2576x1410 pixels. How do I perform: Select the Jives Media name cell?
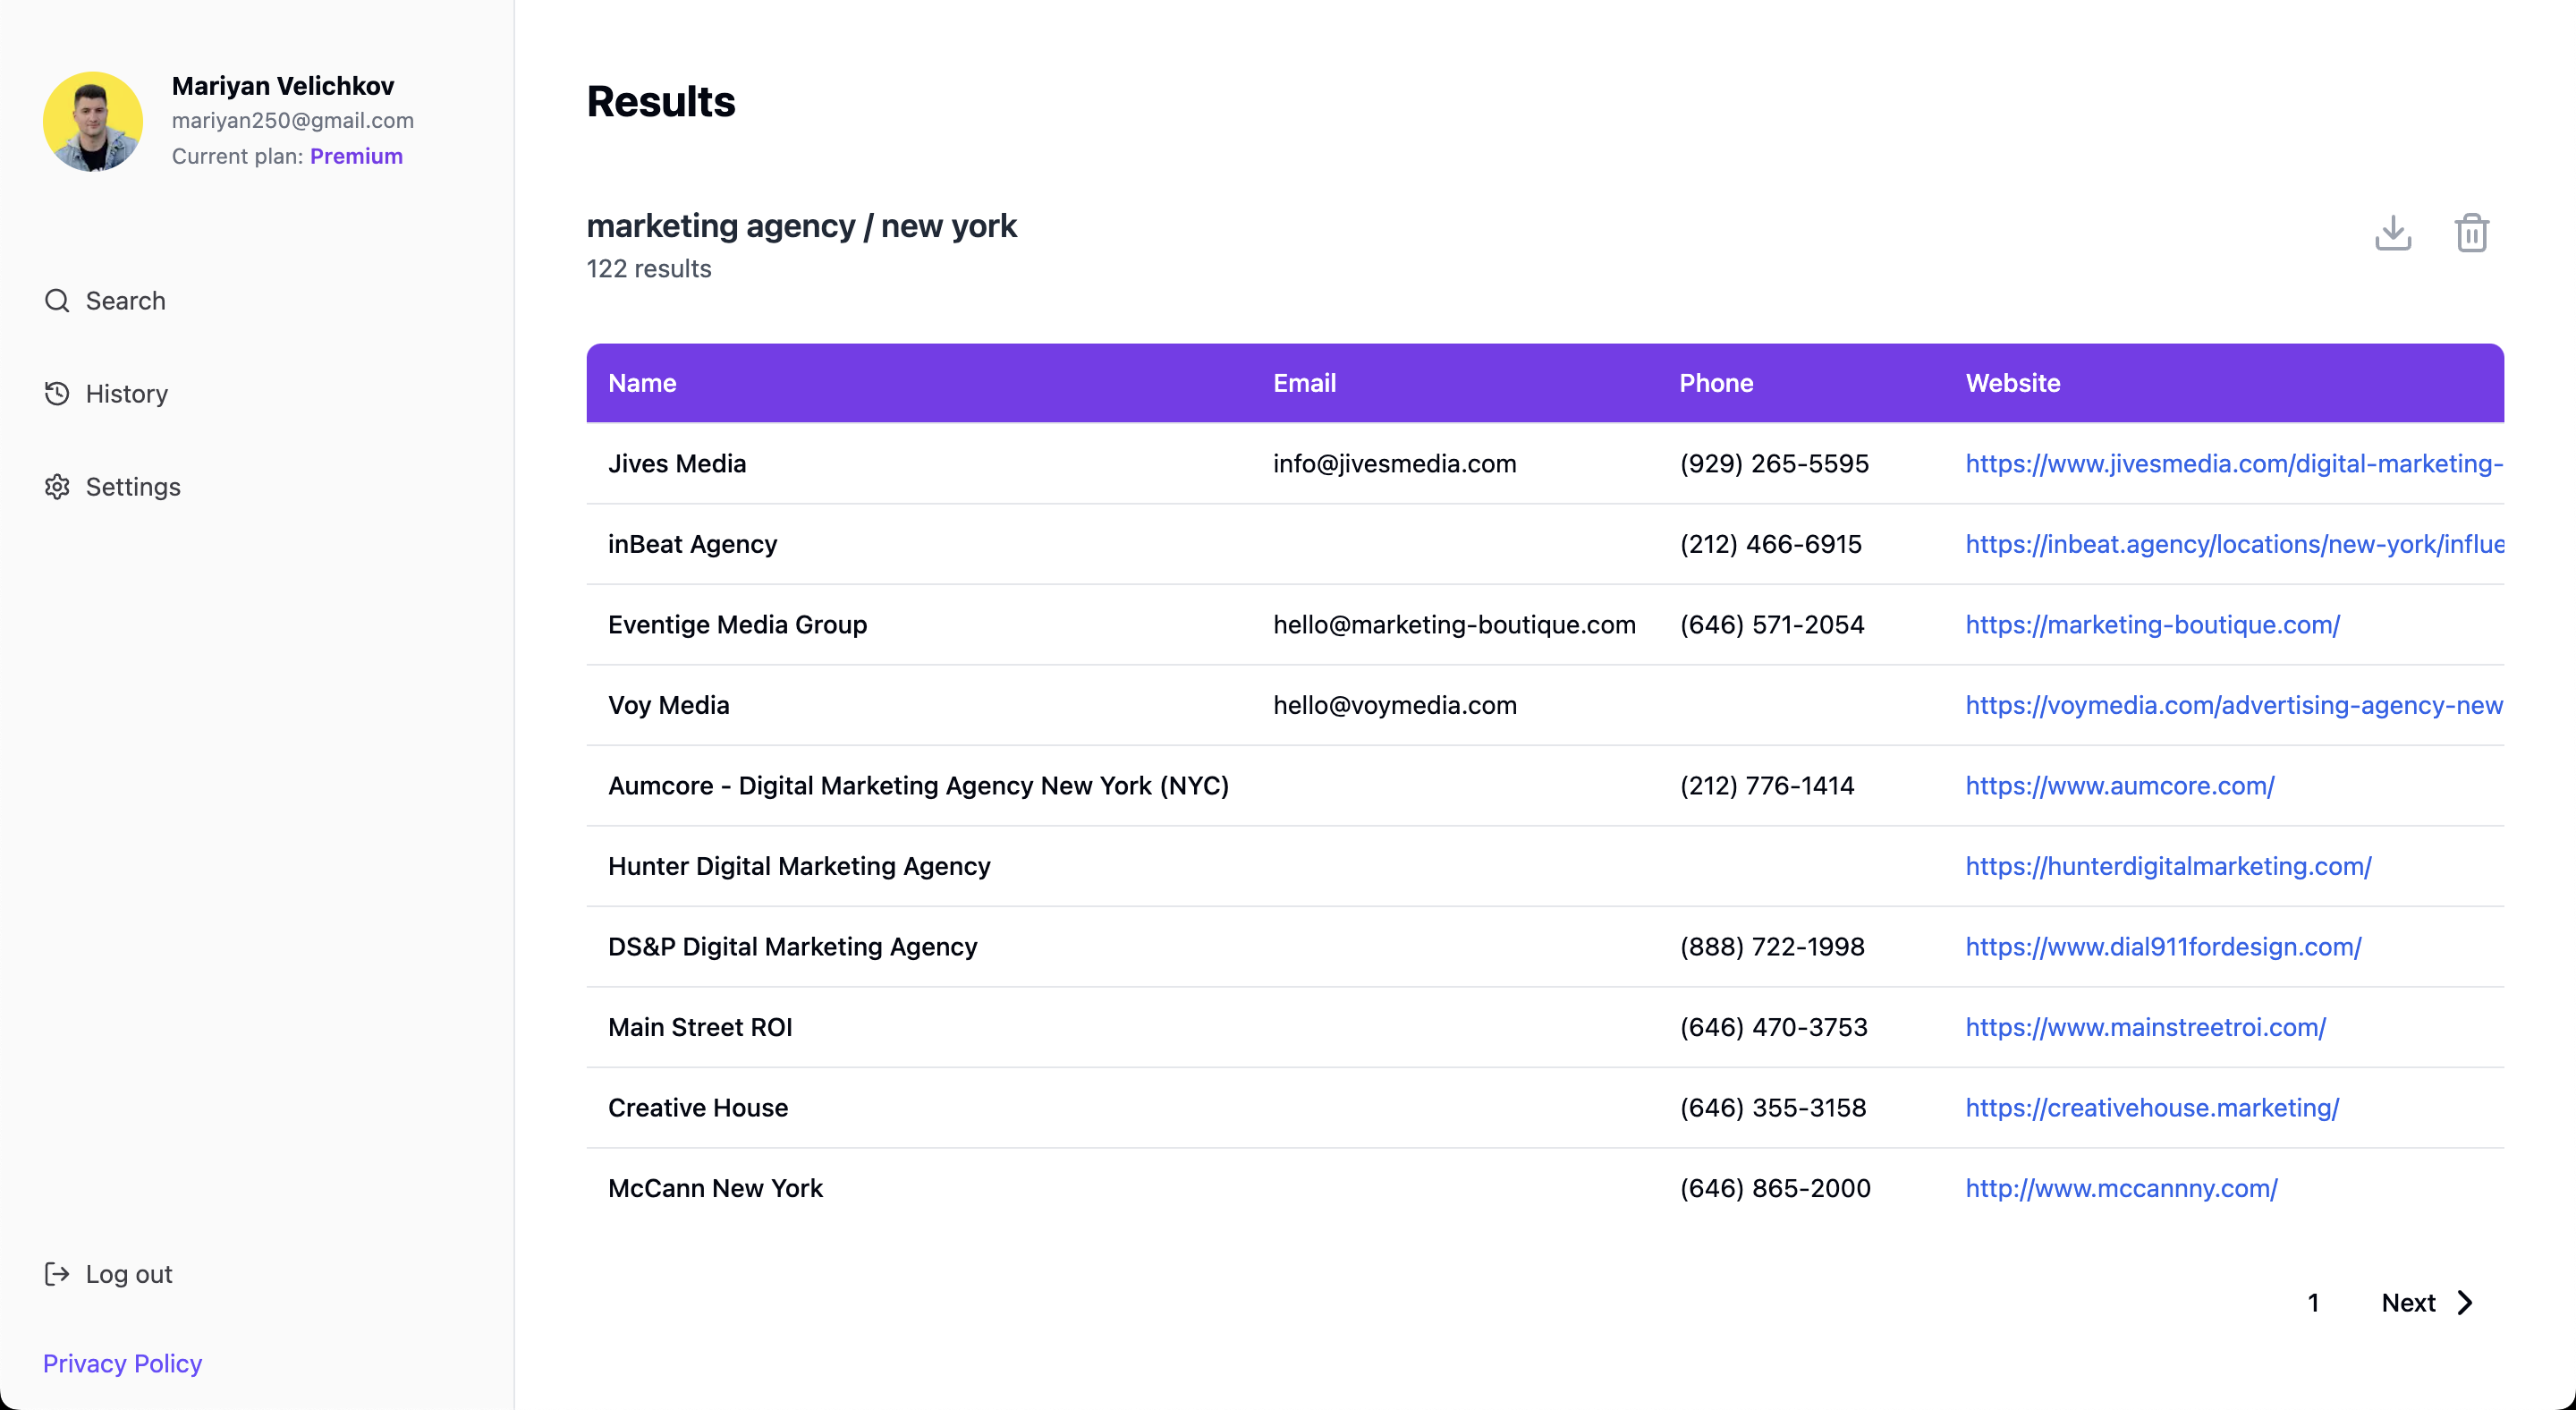(x=677, y=464)
